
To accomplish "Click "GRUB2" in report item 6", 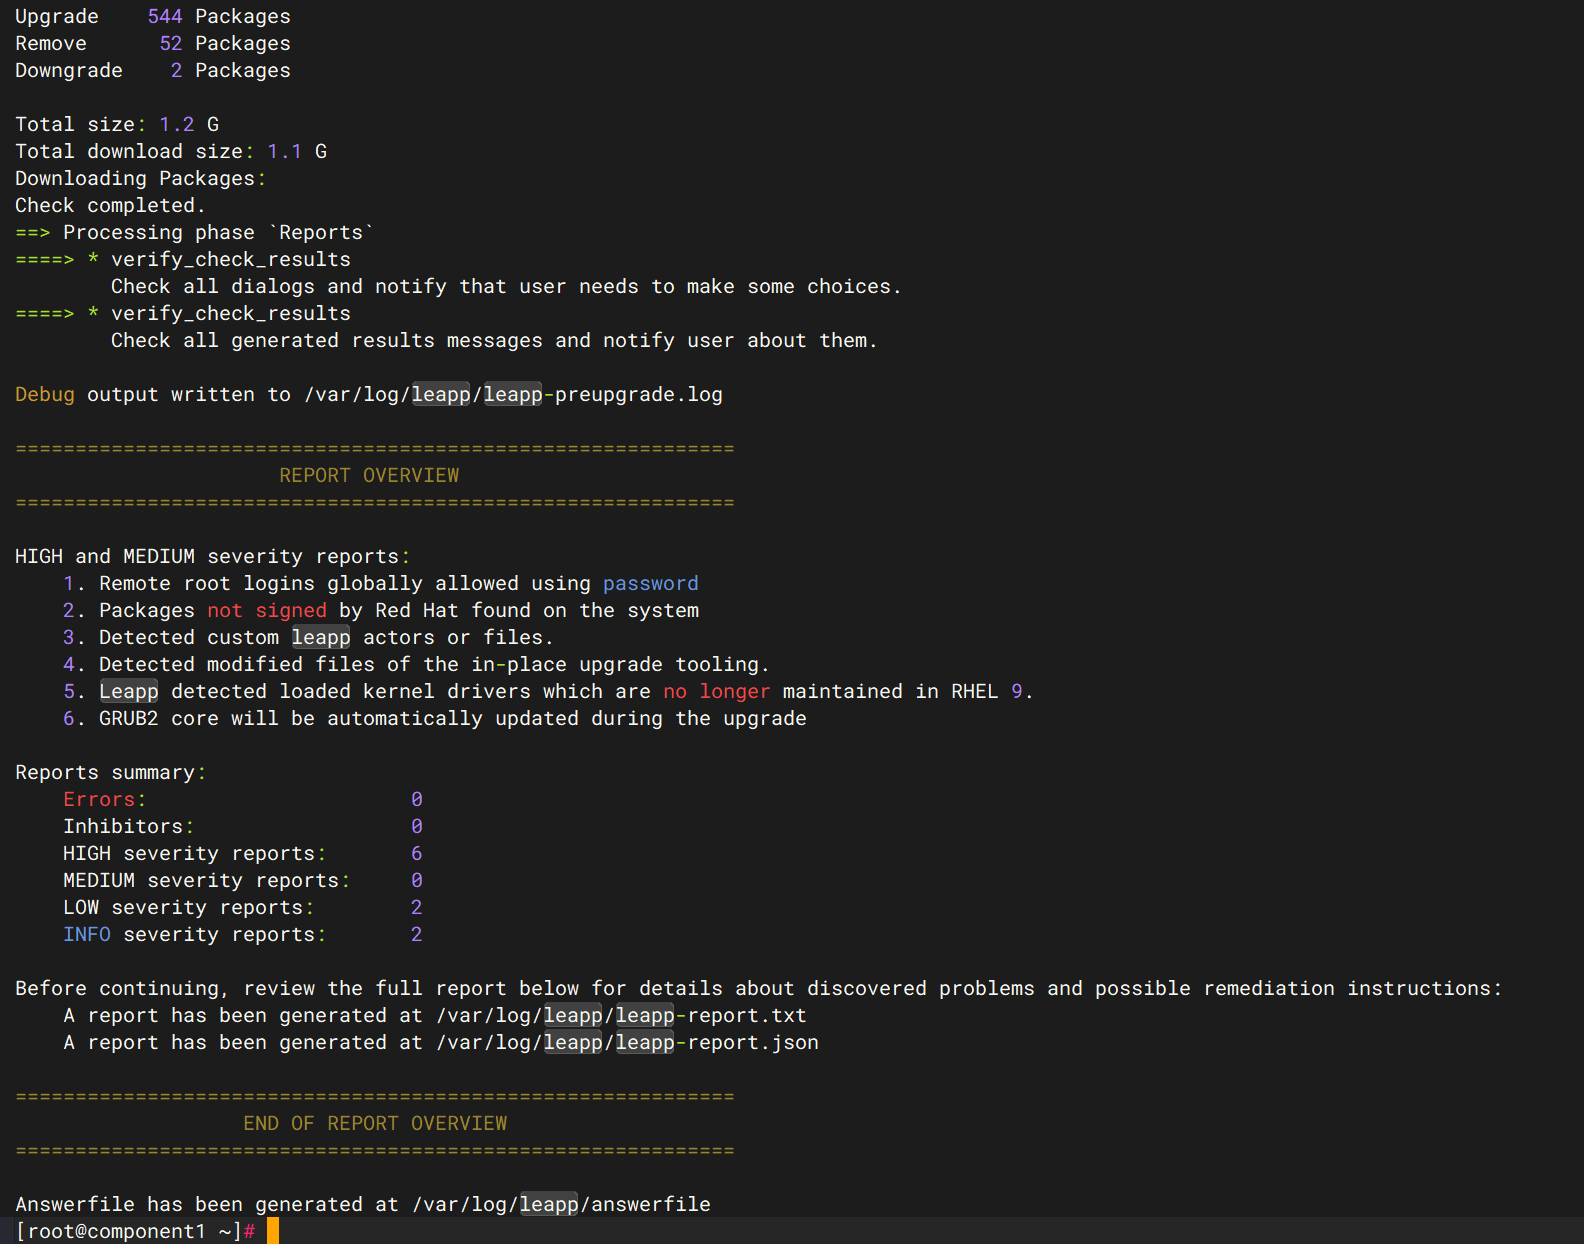I will coord(128,719).
